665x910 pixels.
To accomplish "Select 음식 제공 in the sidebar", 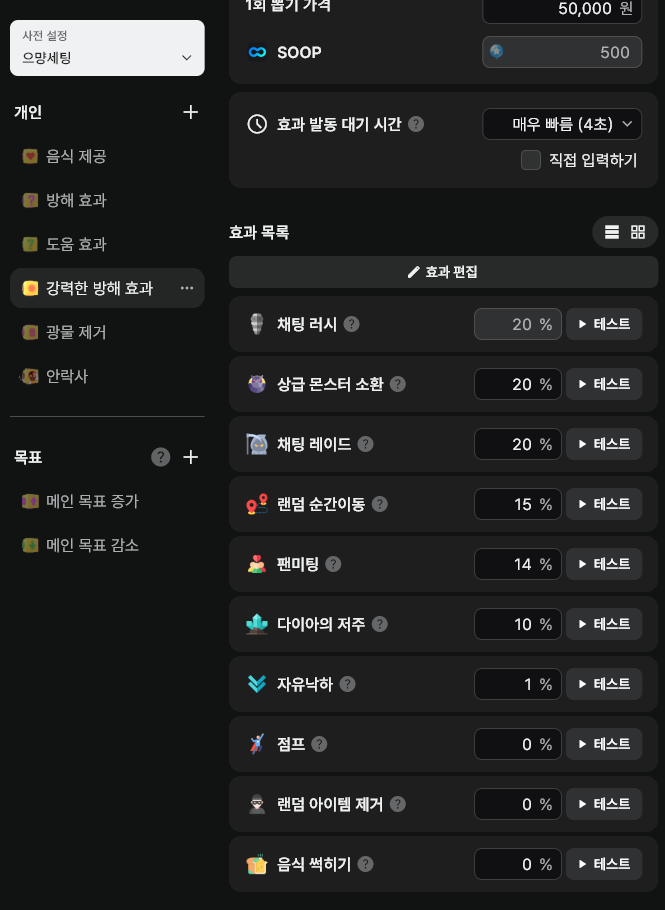I will [76, 156].
